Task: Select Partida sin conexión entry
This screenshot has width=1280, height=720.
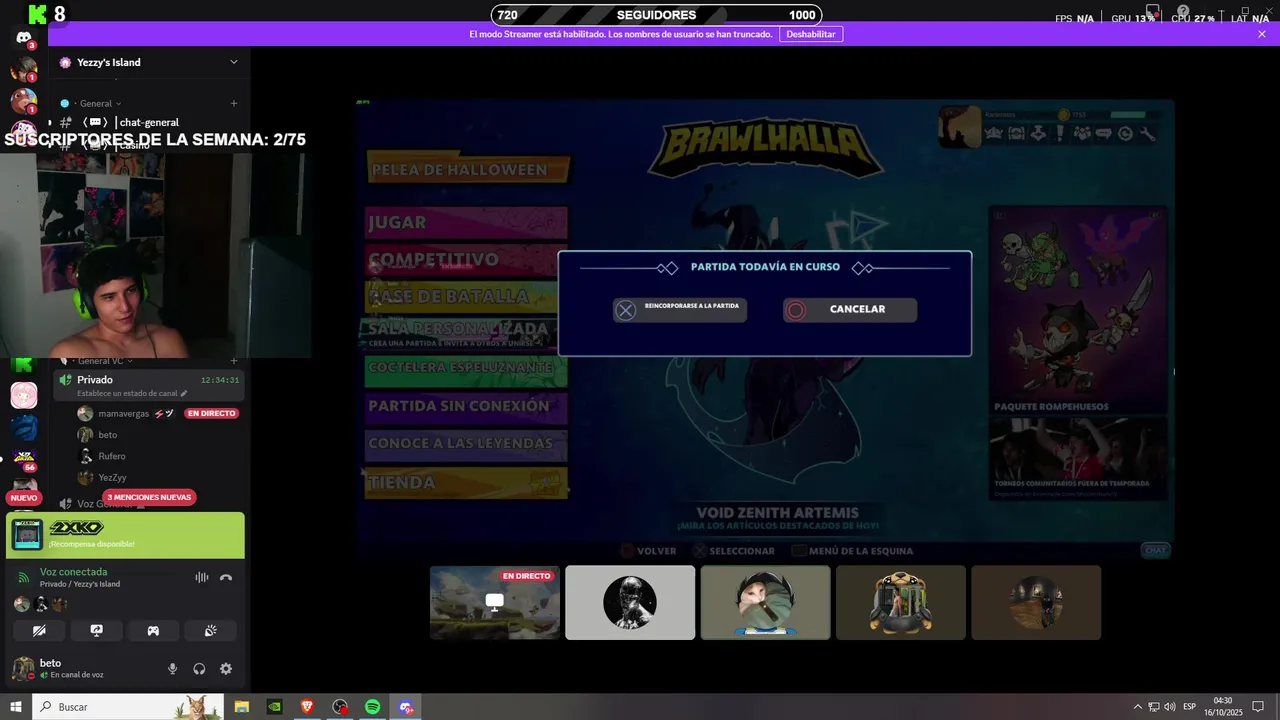Action: click(x=467, y=407)
